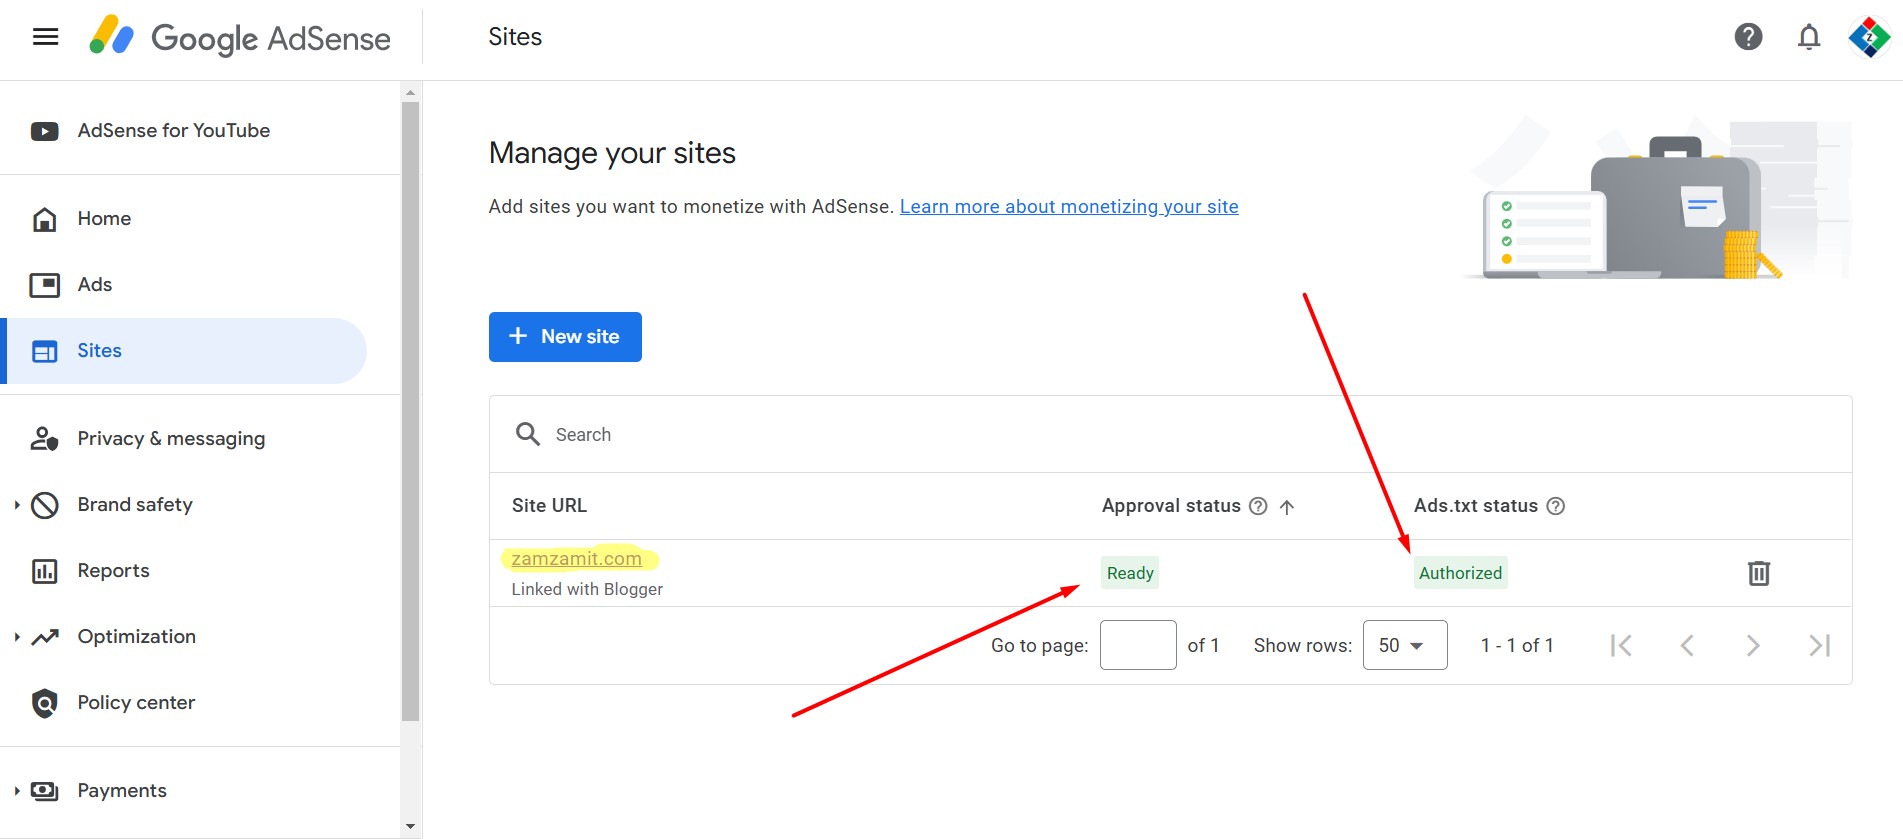Open AdSense for YouTube in sidebar

pos(173,131)
